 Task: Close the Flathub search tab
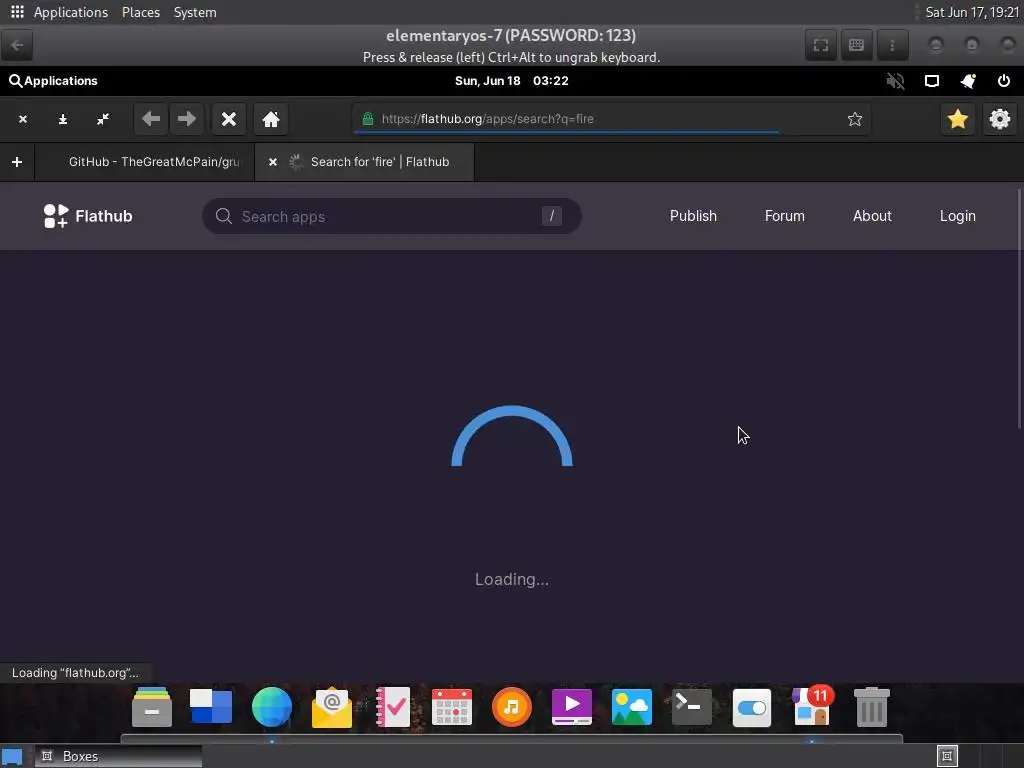[273, 162]
